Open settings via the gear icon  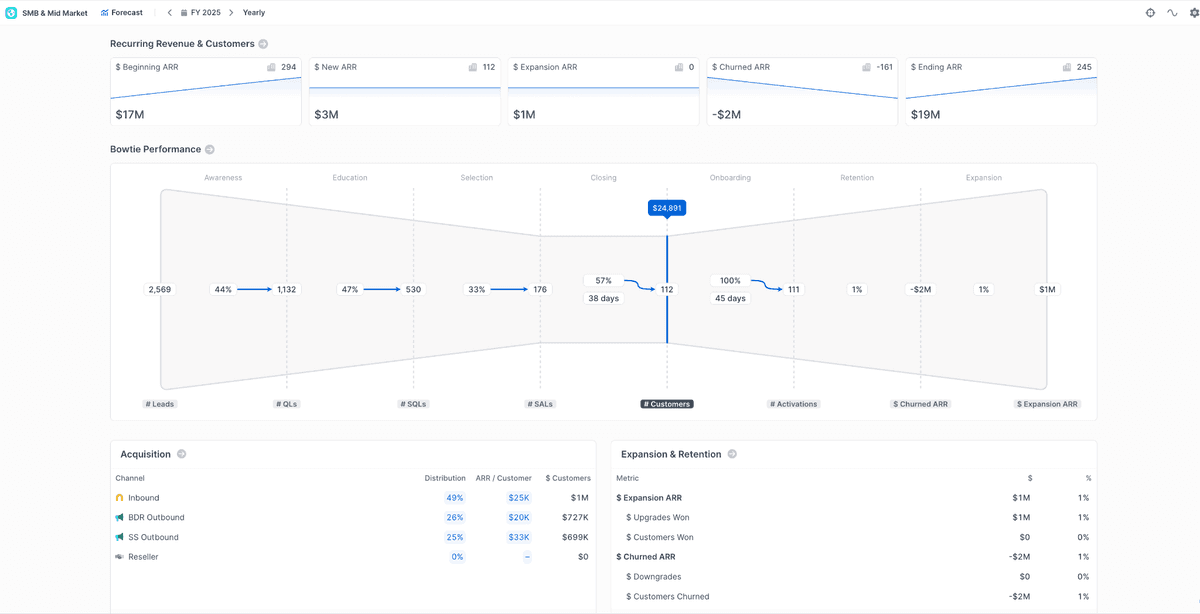[x=1193, y=12]
